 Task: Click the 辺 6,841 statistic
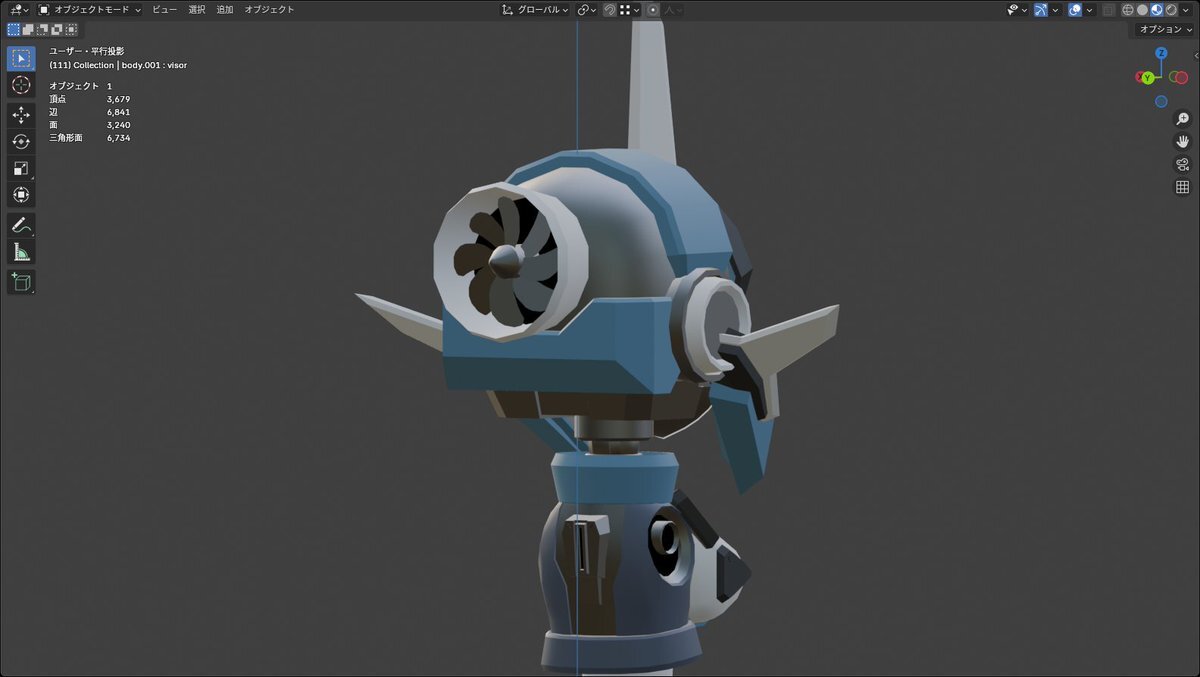pyautogui.click(x=90, y=112)
